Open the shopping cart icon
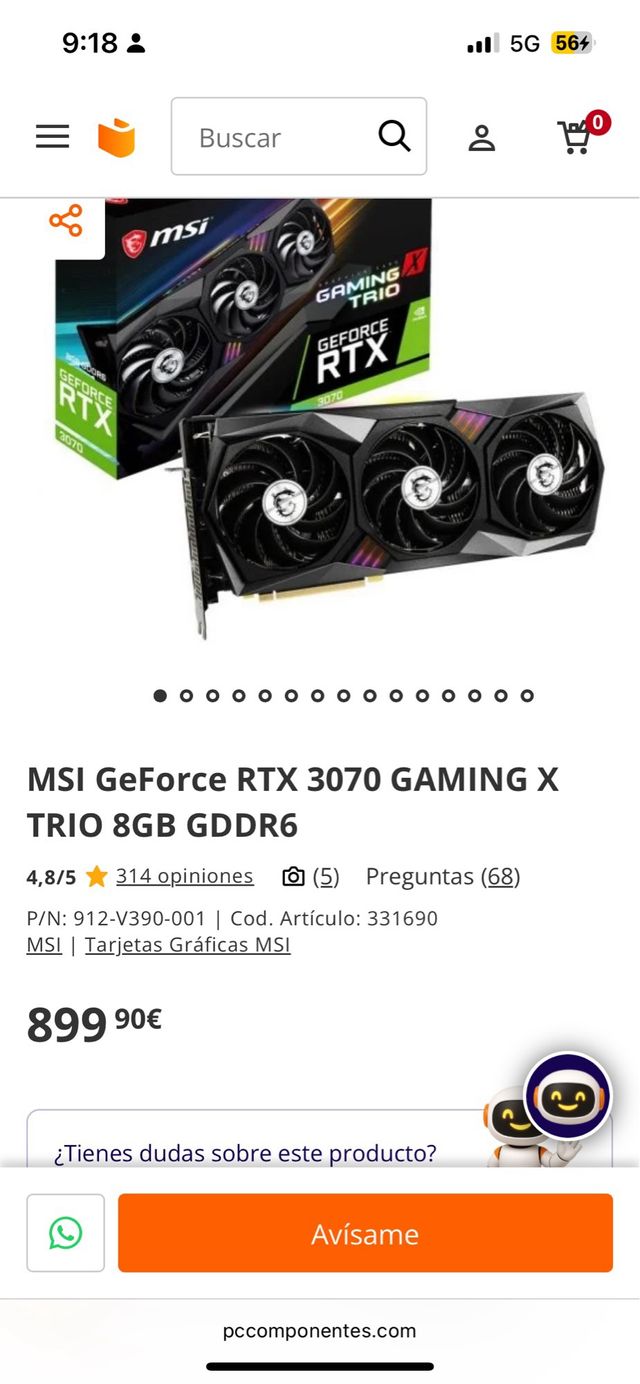Viewport: 640px width, 1384px height. coord(578,136)
